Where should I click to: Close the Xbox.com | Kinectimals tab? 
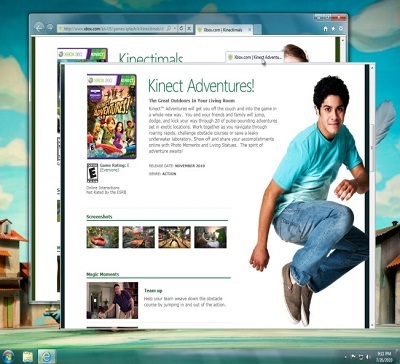pos(249,30)
